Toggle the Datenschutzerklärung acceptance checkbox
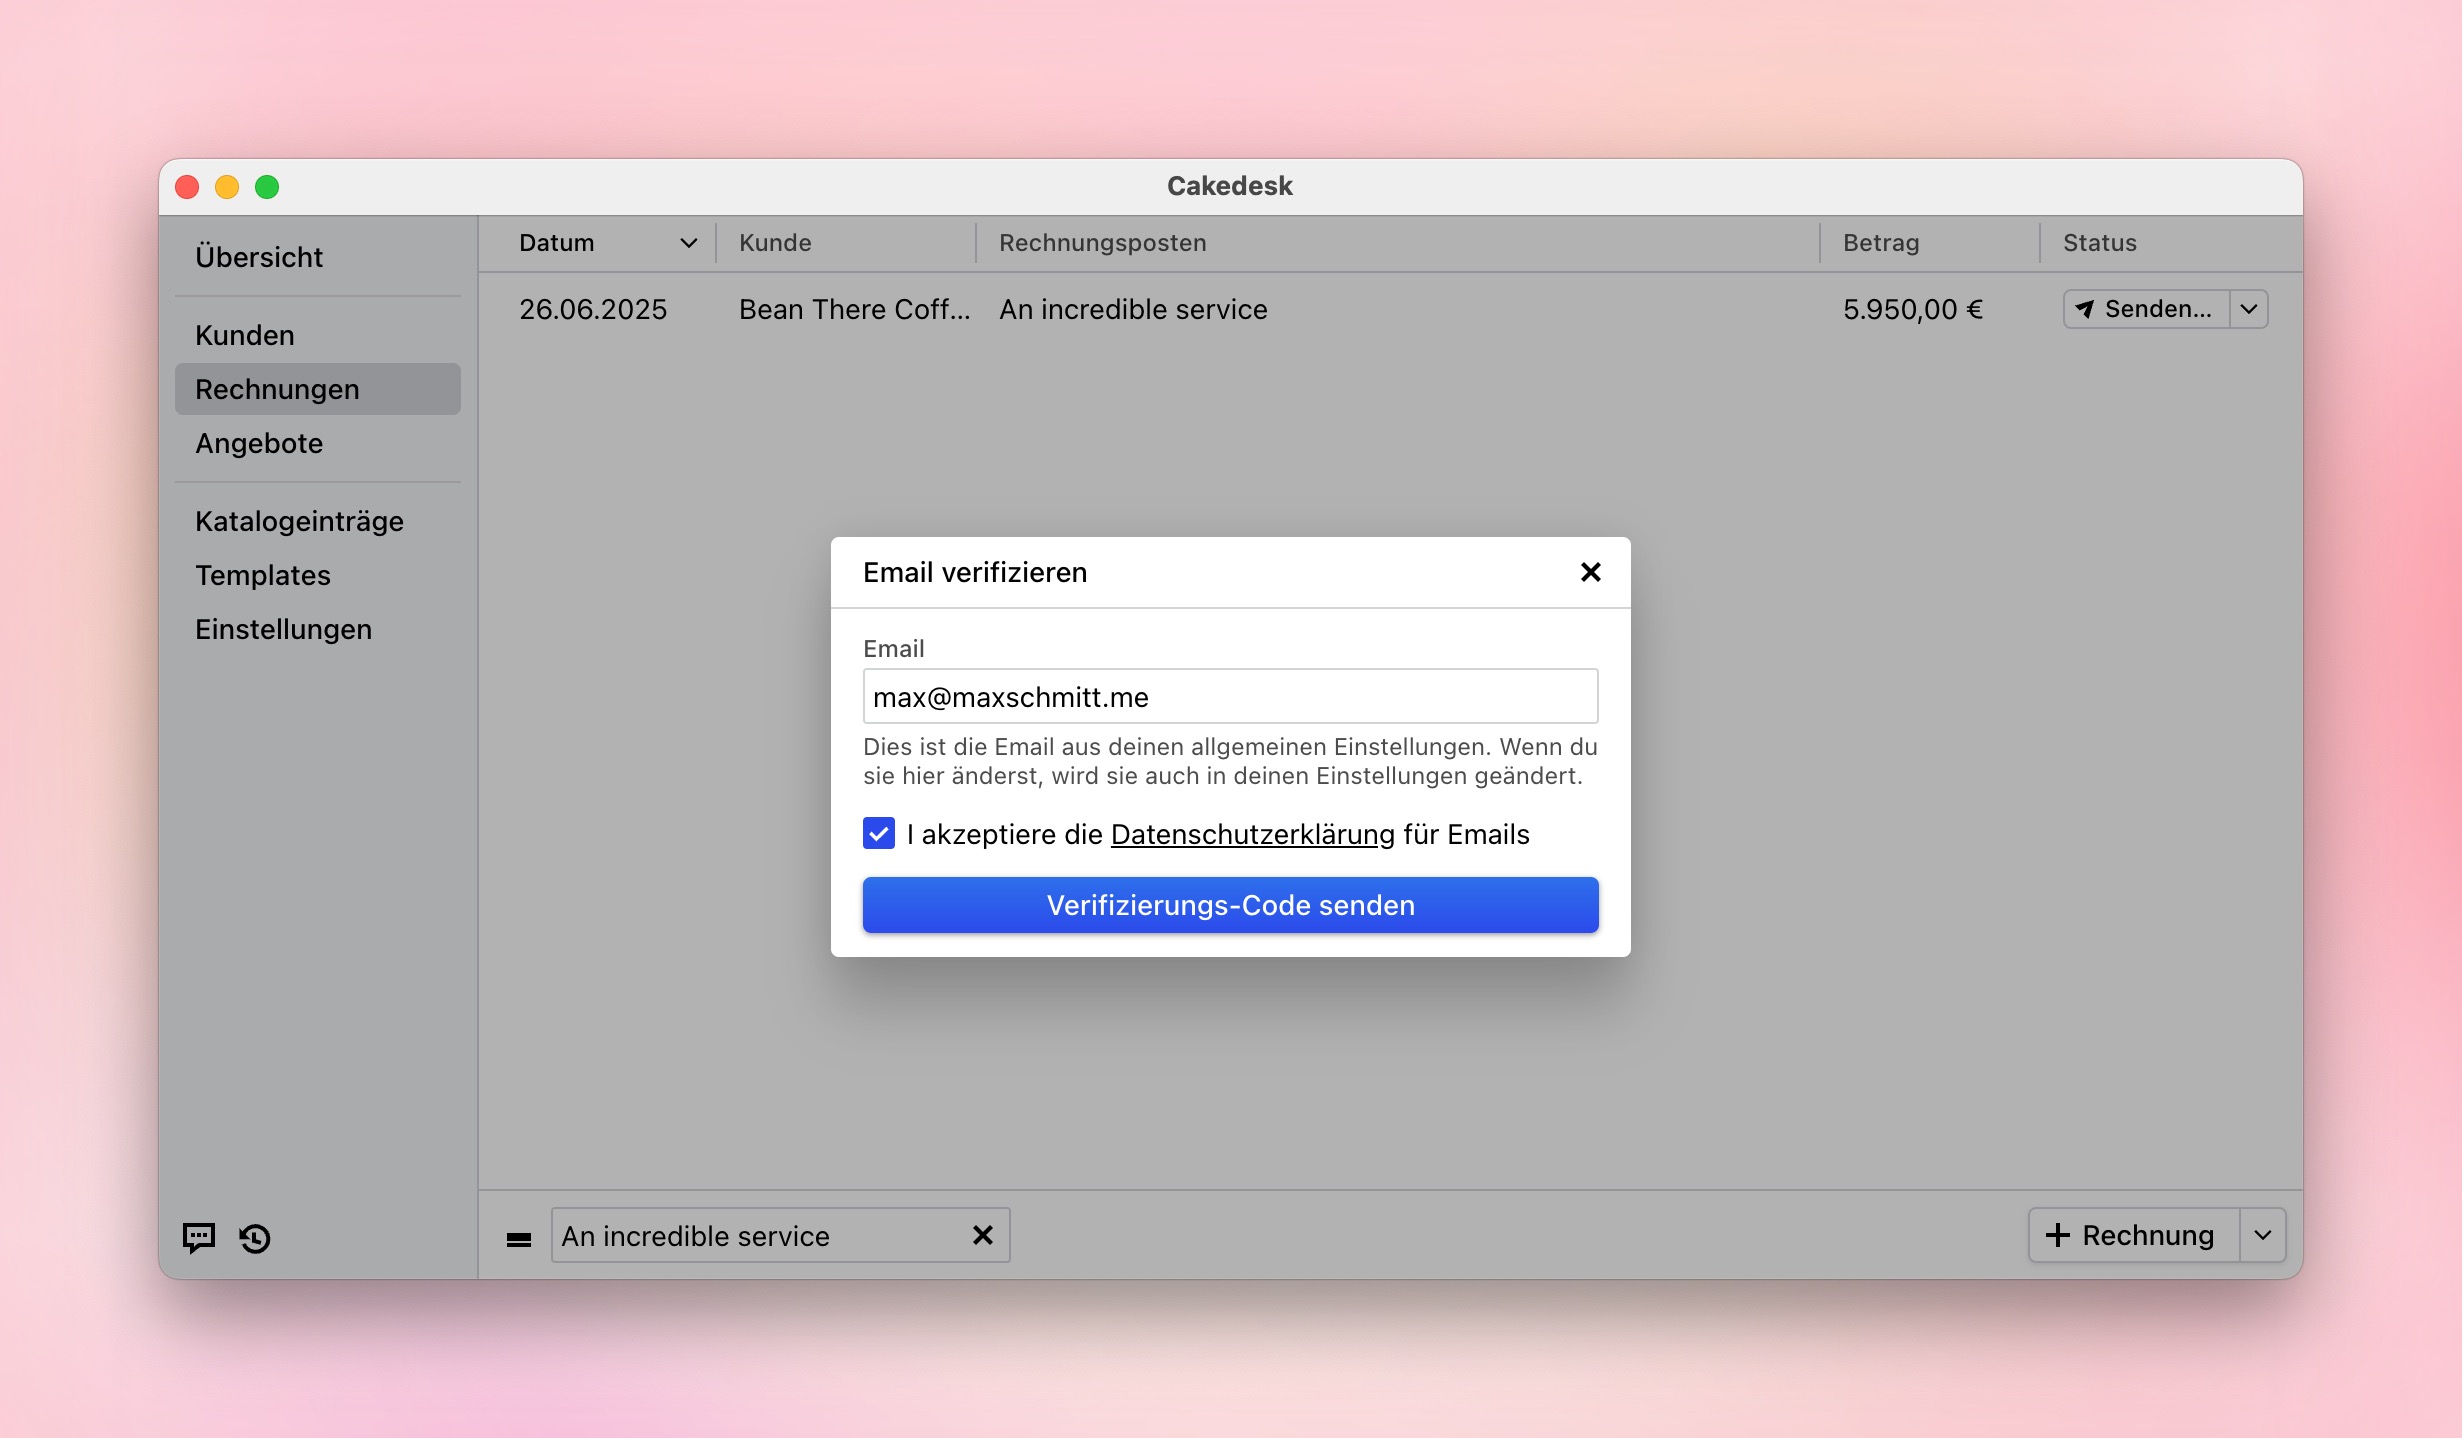The image size is (2462, 1438). (877, 834)
